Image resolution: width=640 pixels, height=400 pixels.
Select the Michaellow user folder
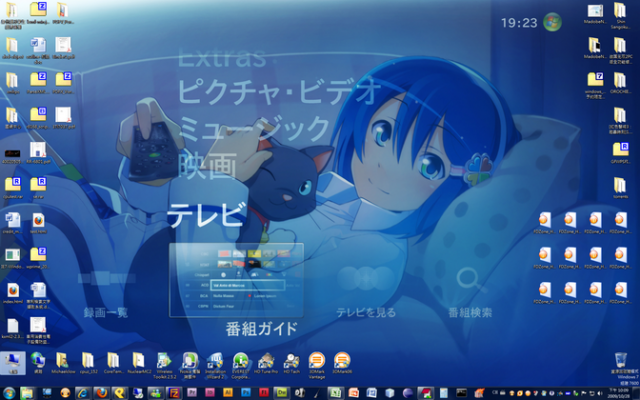pyautogui.click(x=63, y=363)
